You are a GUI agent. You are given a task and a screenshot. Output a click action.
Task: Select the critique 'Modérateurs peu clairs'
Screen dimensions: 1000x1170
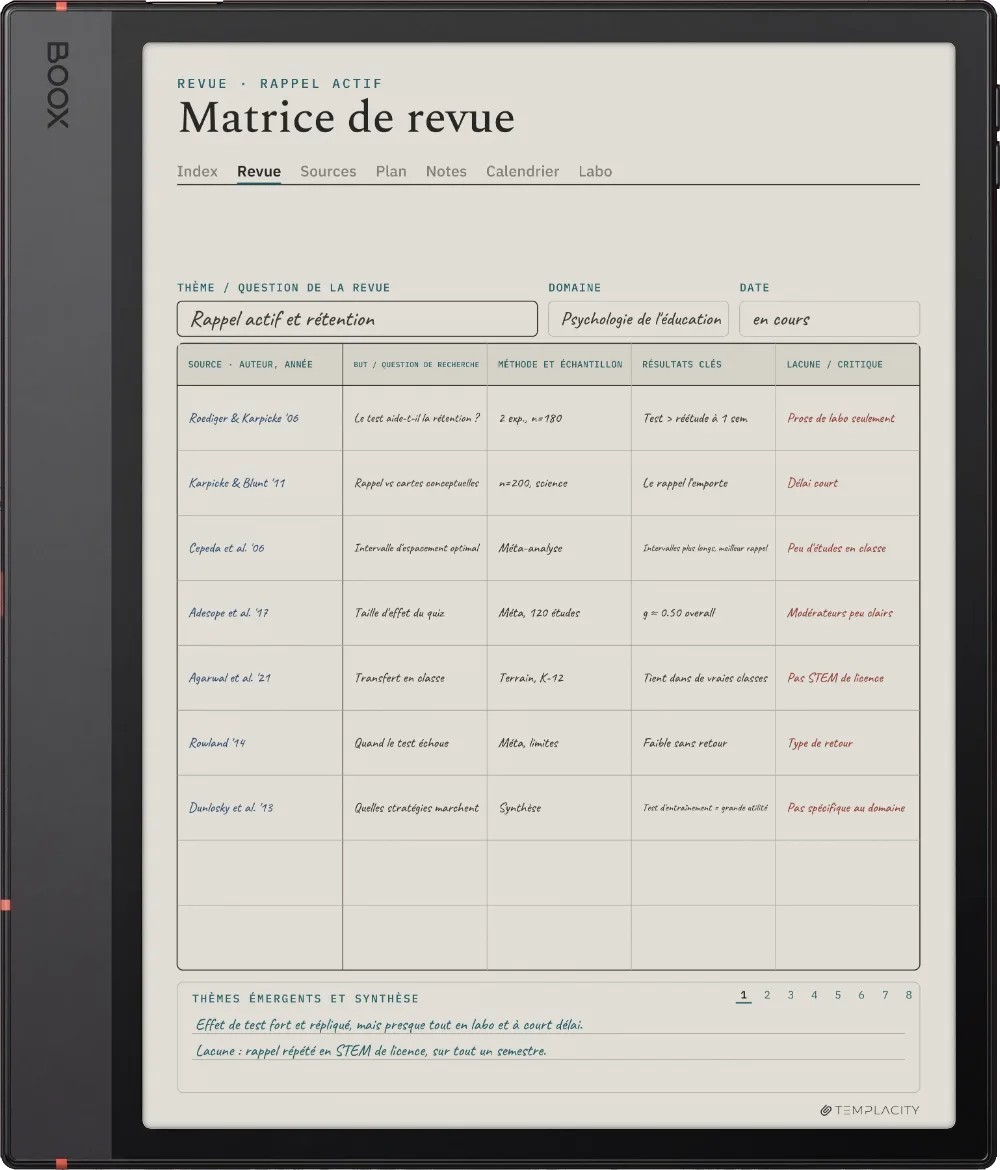tap(847, 613)
